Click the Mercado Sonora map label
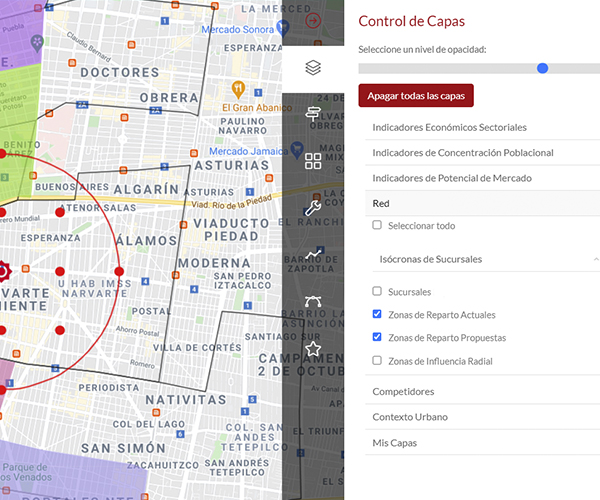Viewport: 600px width, 500px height. pos(238,29)
